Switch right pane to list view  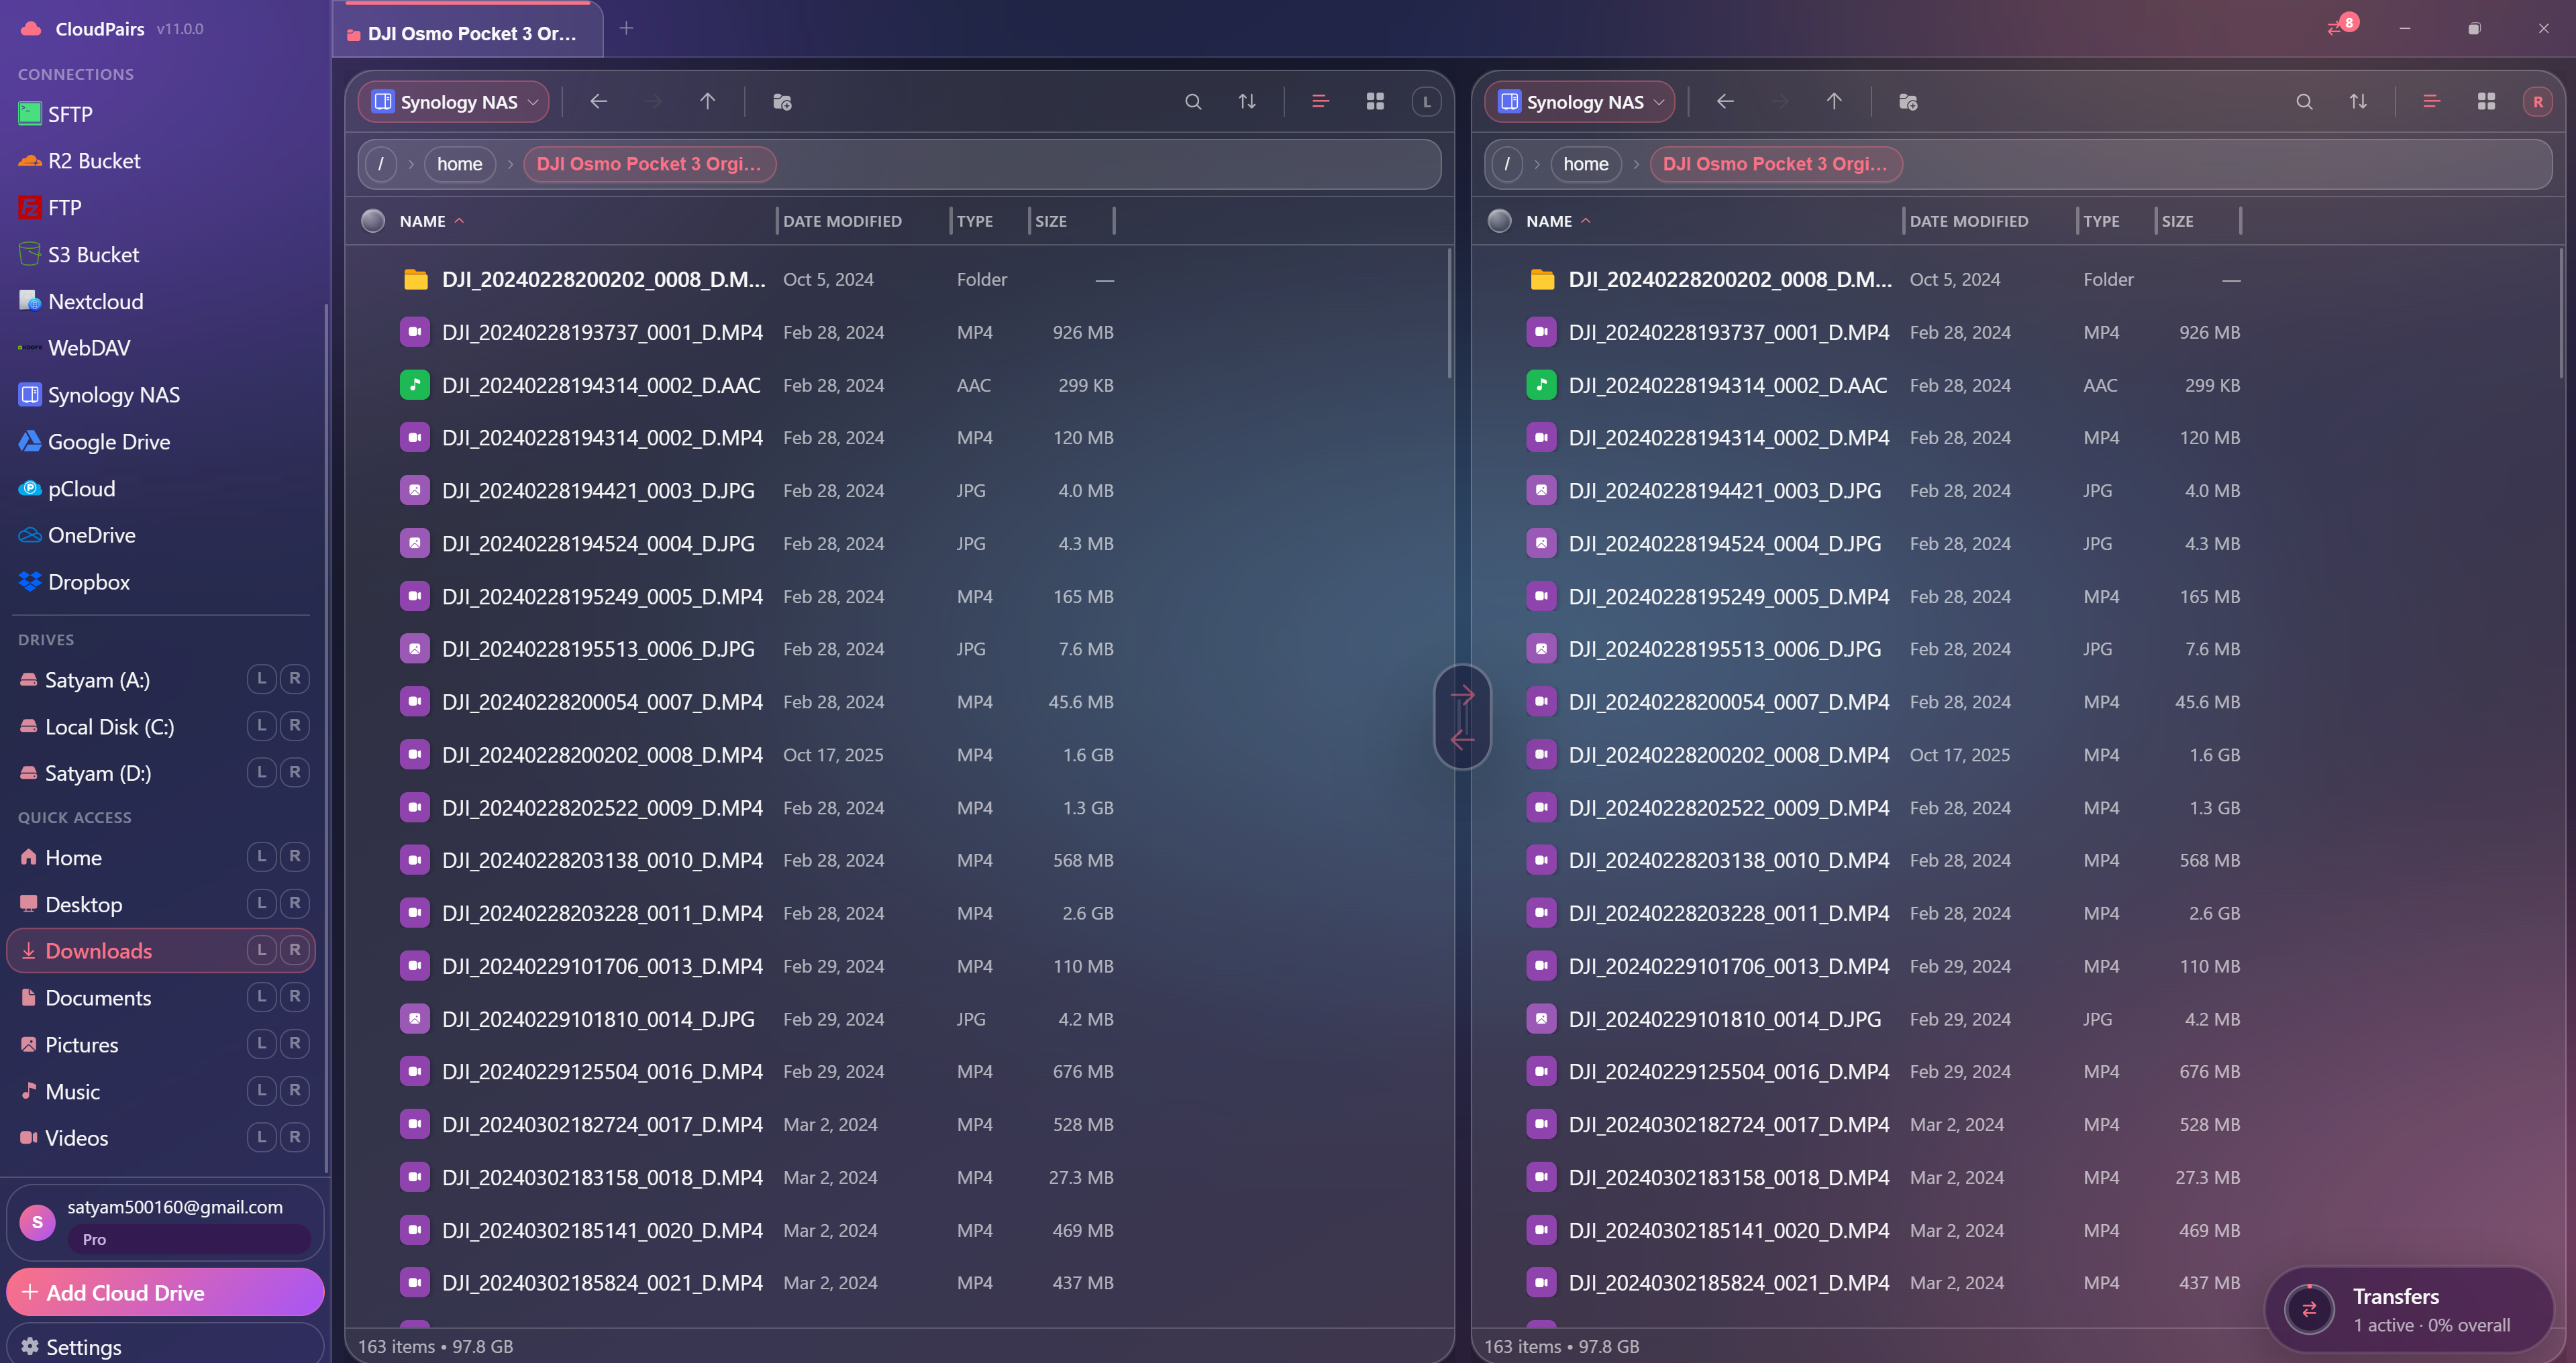coord(2431,102)
